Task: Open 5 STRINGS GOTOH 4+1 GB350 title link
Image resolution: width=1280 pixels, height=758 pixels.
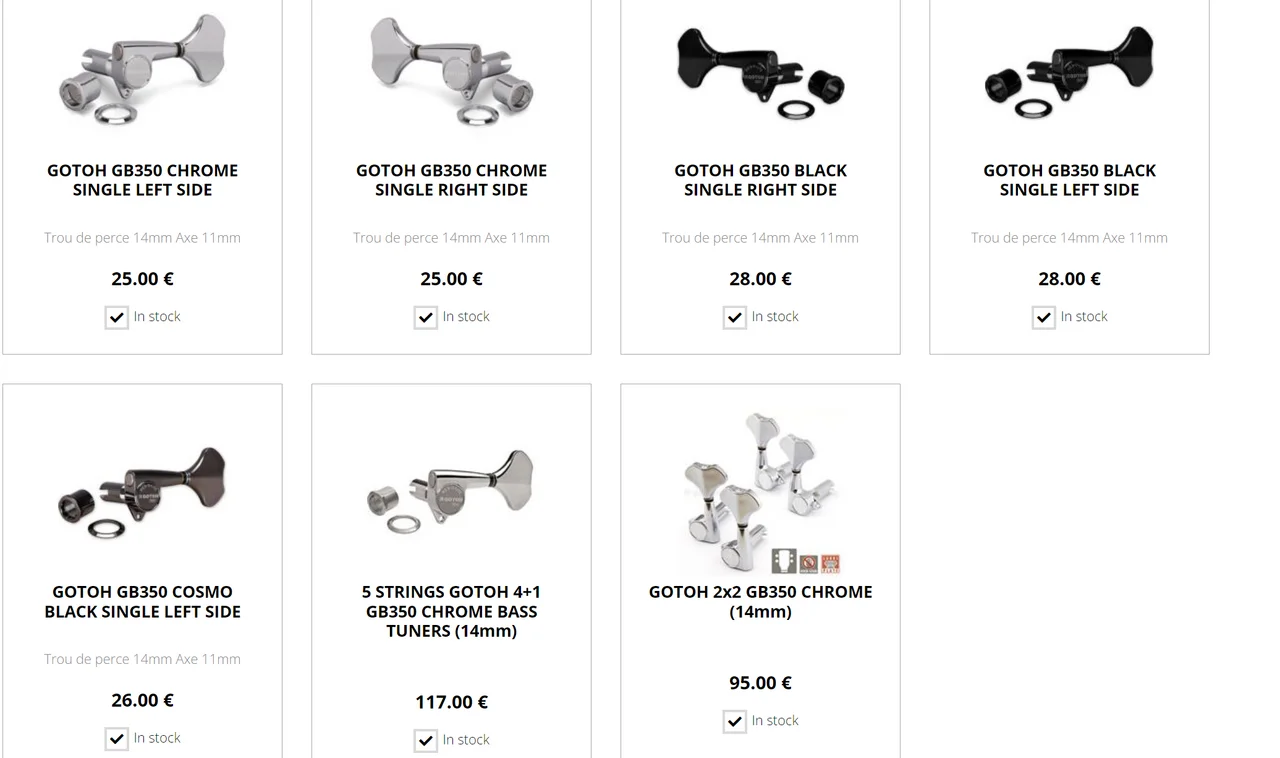Action: pyautogui.click(x=451, y=611)
